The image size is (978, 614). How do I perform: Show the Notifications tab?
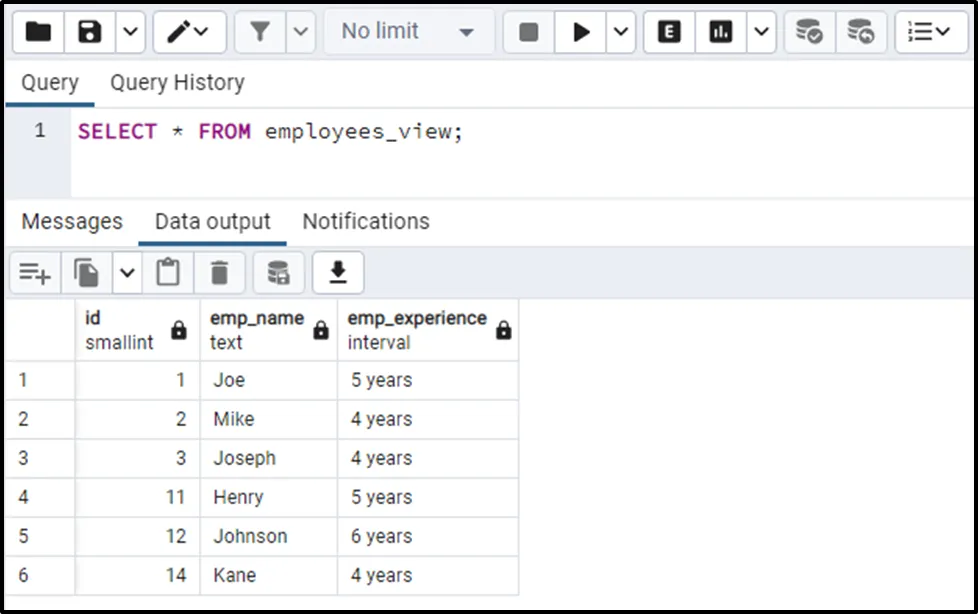pos(366,222)
